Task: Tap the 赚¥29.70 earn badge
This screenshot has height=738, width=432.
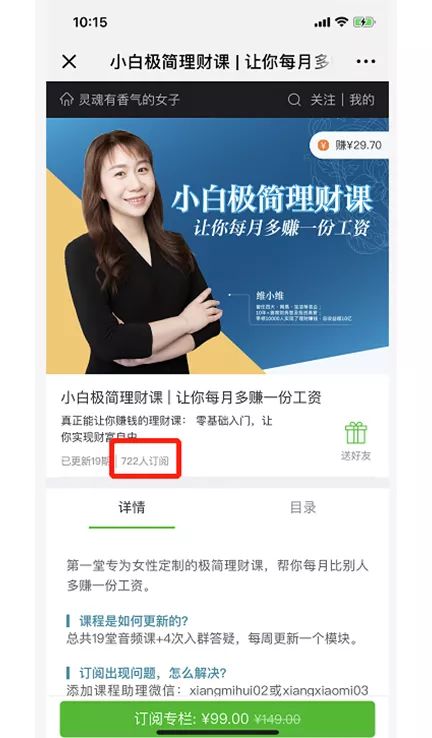Action: pyautogui.click(x=349, y=145)
